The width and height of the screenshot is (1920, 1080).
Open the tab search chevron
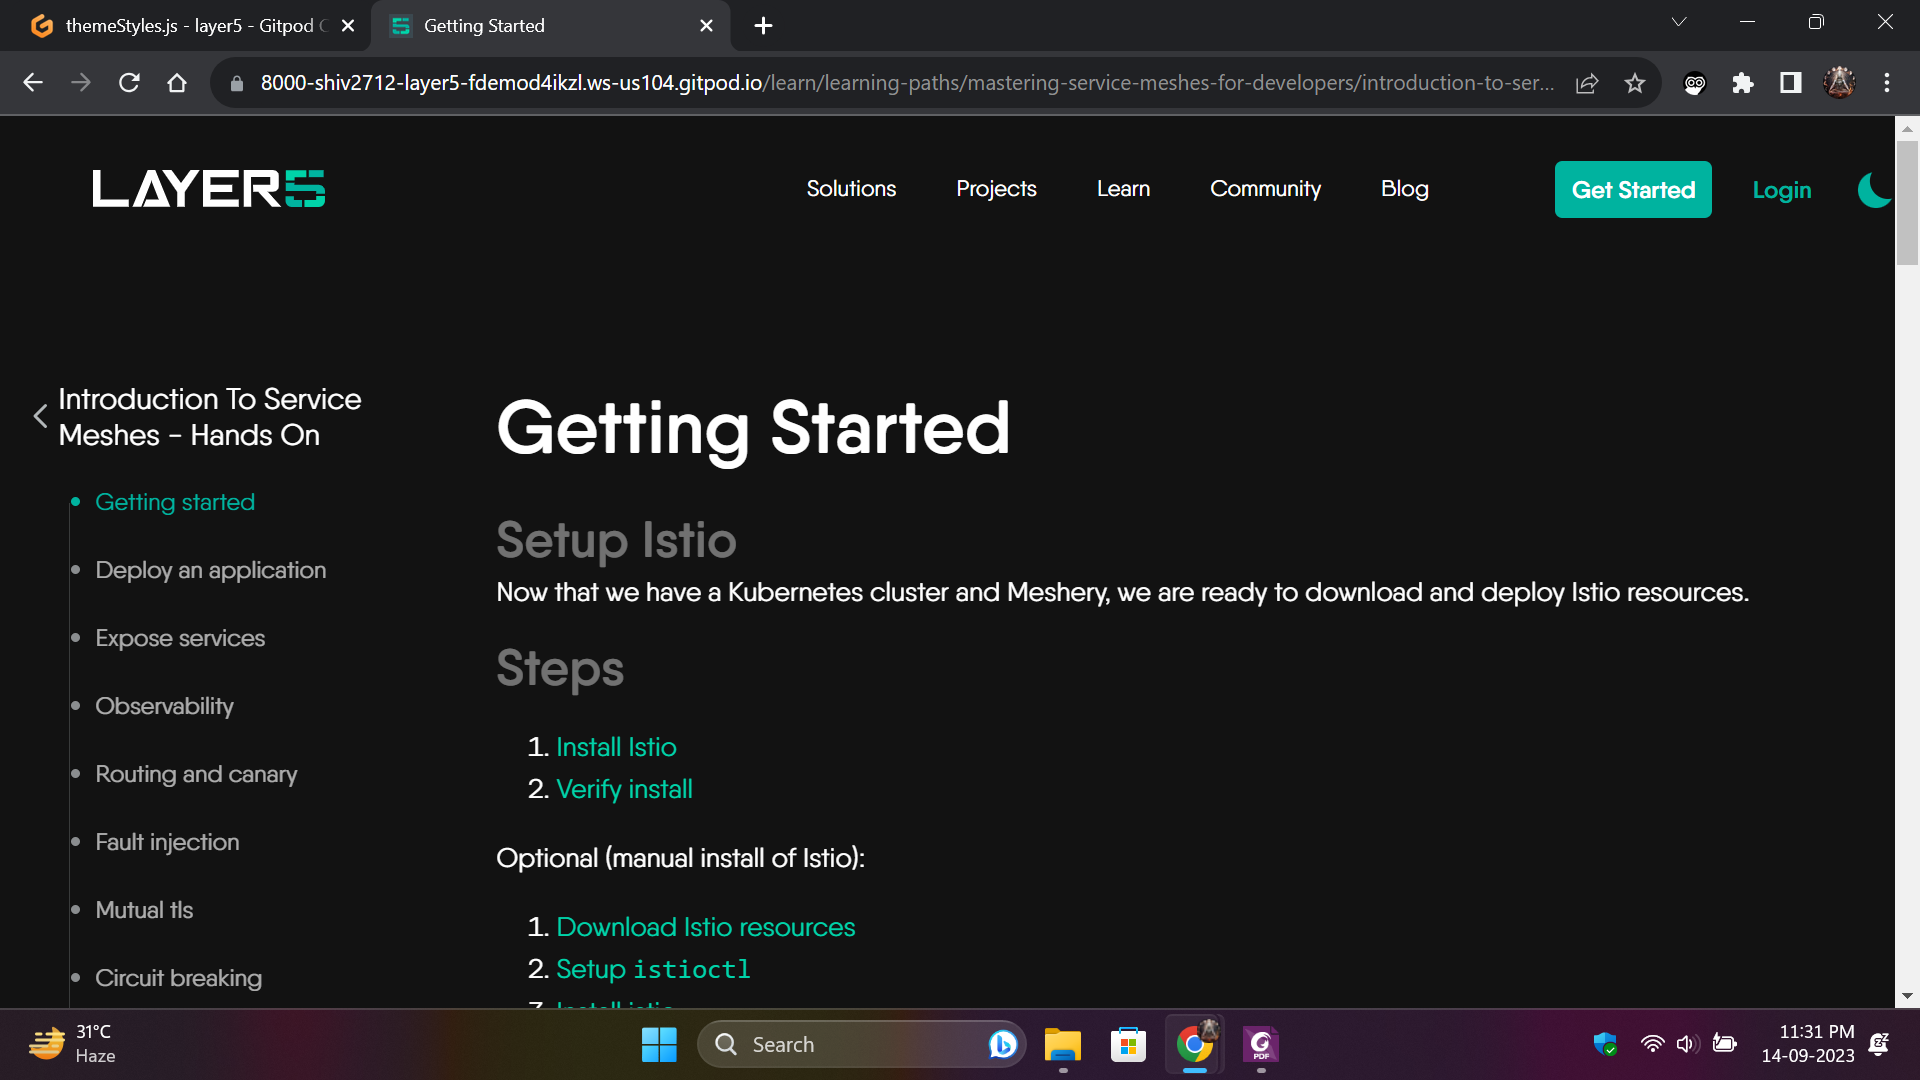click(1679, 22)
